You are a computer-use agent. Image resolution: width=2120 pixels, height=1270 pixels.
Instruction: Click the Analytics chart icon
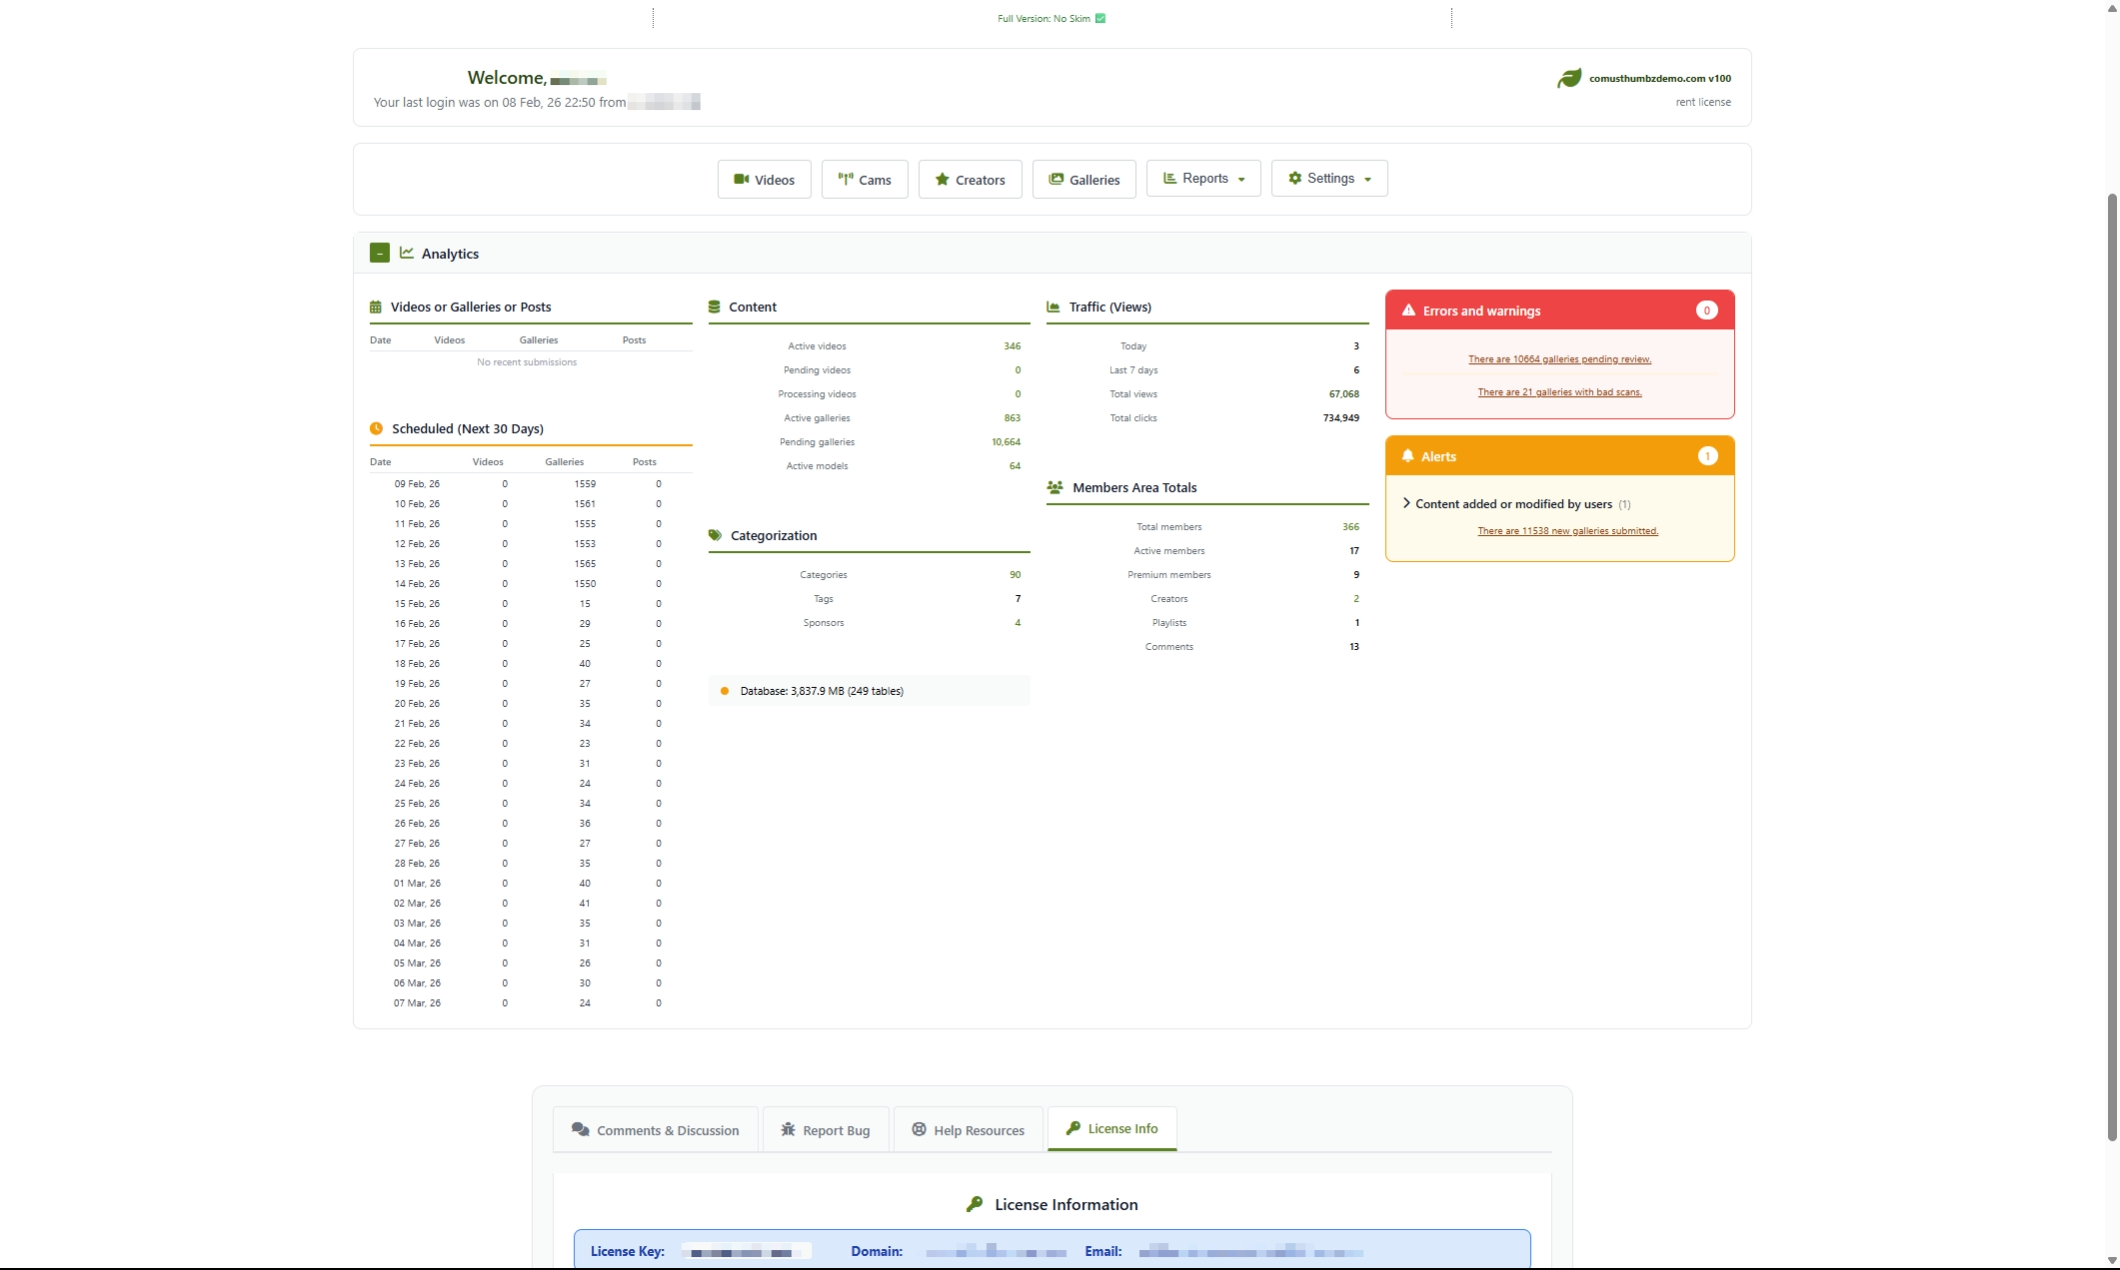pyautogui.click(x=407, y=253)
